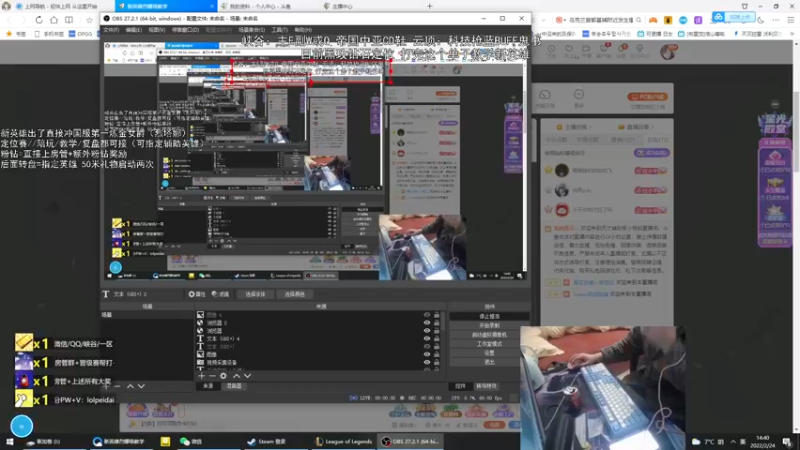The width and height of the screenshot is (800, 450).
Task: Move scene up with the scenes arrow
Action: [x=130, y=386]
